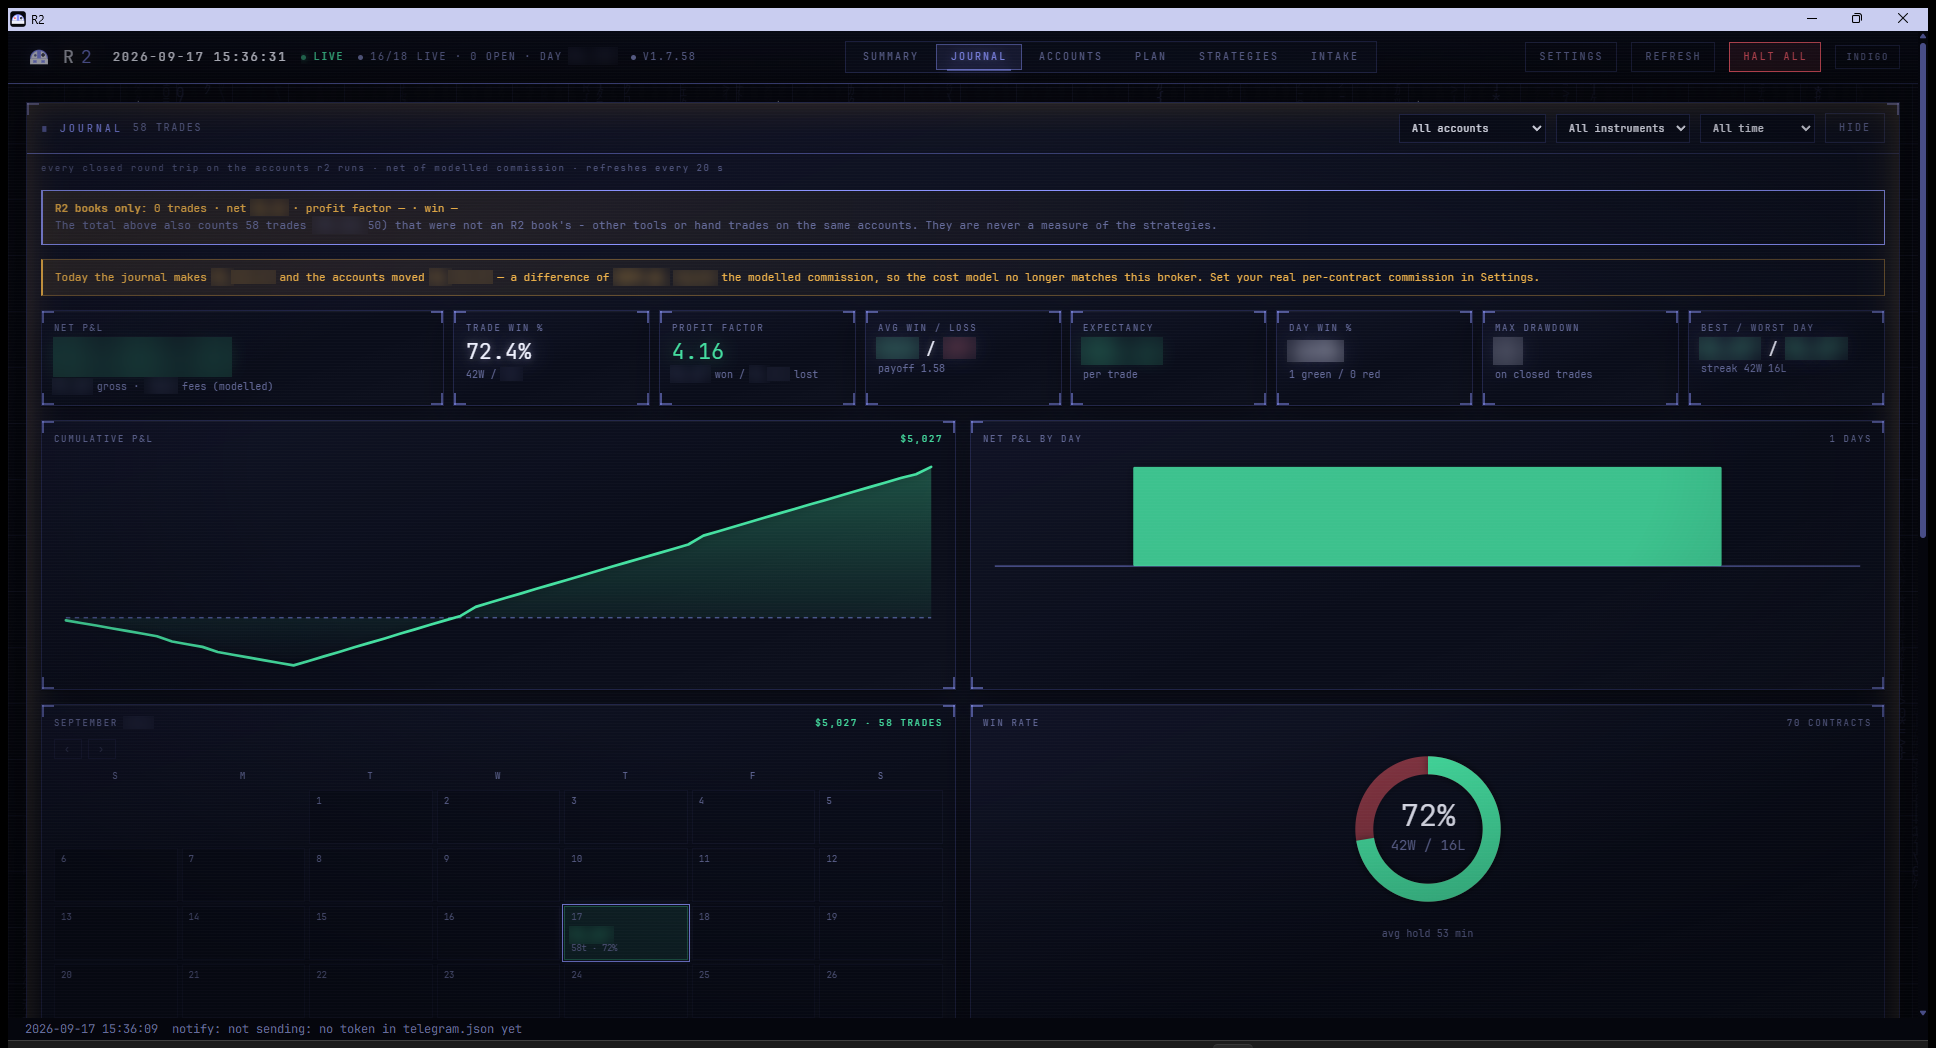Click the green Net P&L by day bar
Image resolution: width=1936 pixels, height=1048 pixels.
point(1427,516)
